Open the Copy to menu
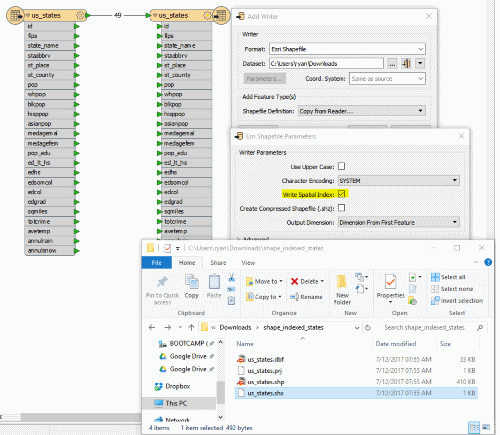The height and width of the screenshot is (435, 500). 264,297
